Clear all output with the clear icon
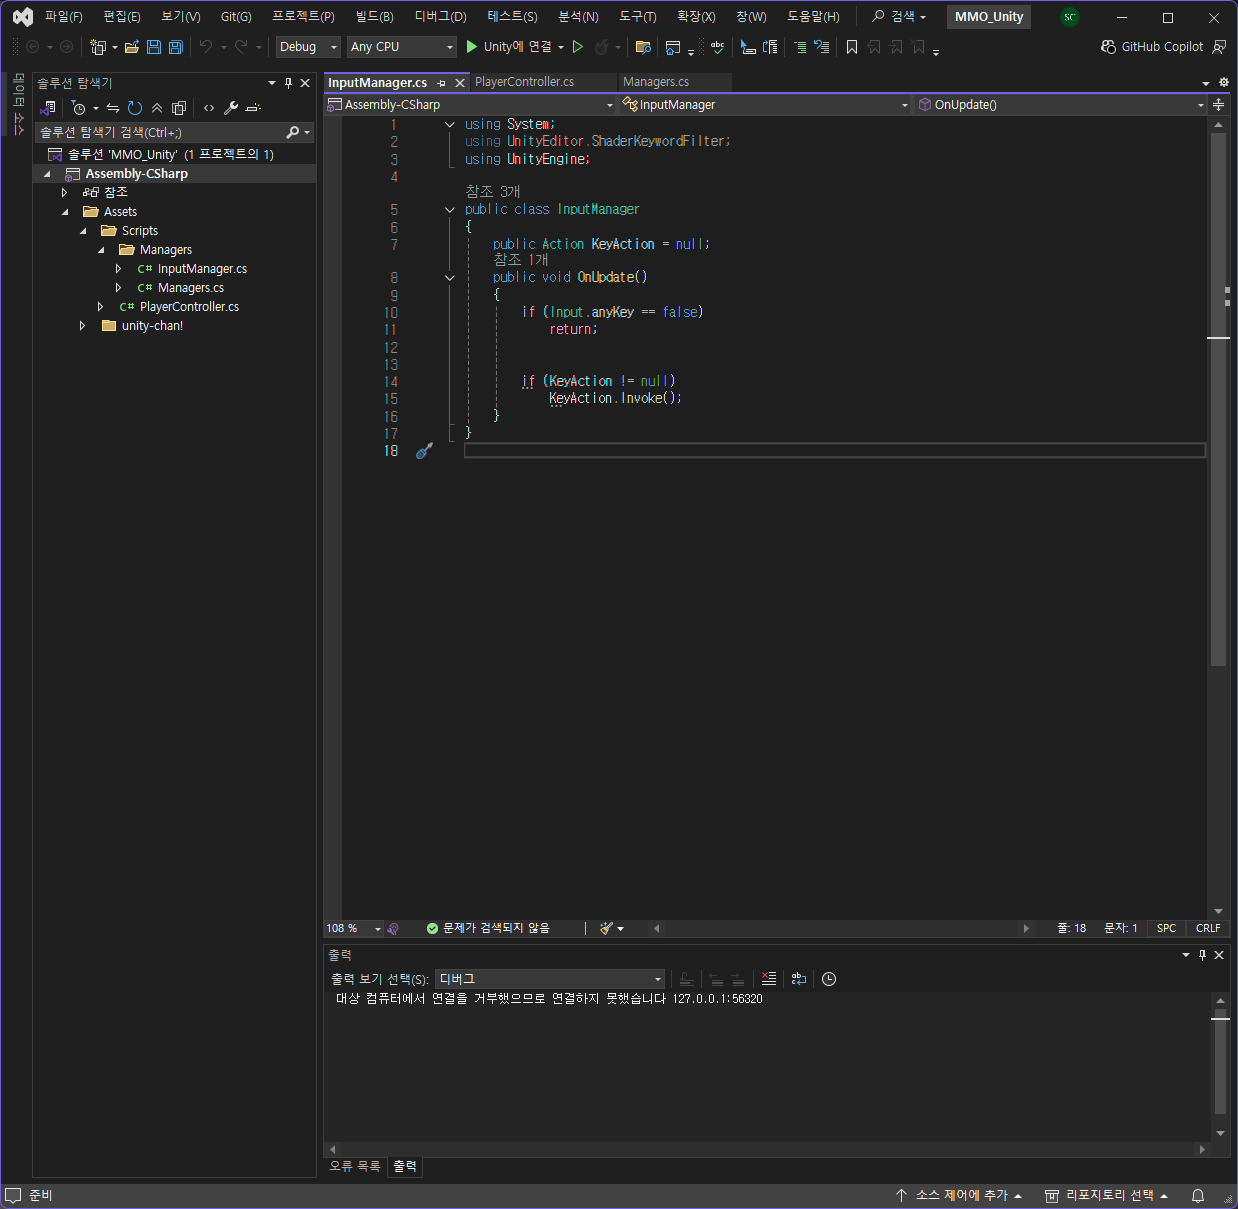Image resolution: width=1238 pixels, height=1209 pixels. (x=768, y=979)
